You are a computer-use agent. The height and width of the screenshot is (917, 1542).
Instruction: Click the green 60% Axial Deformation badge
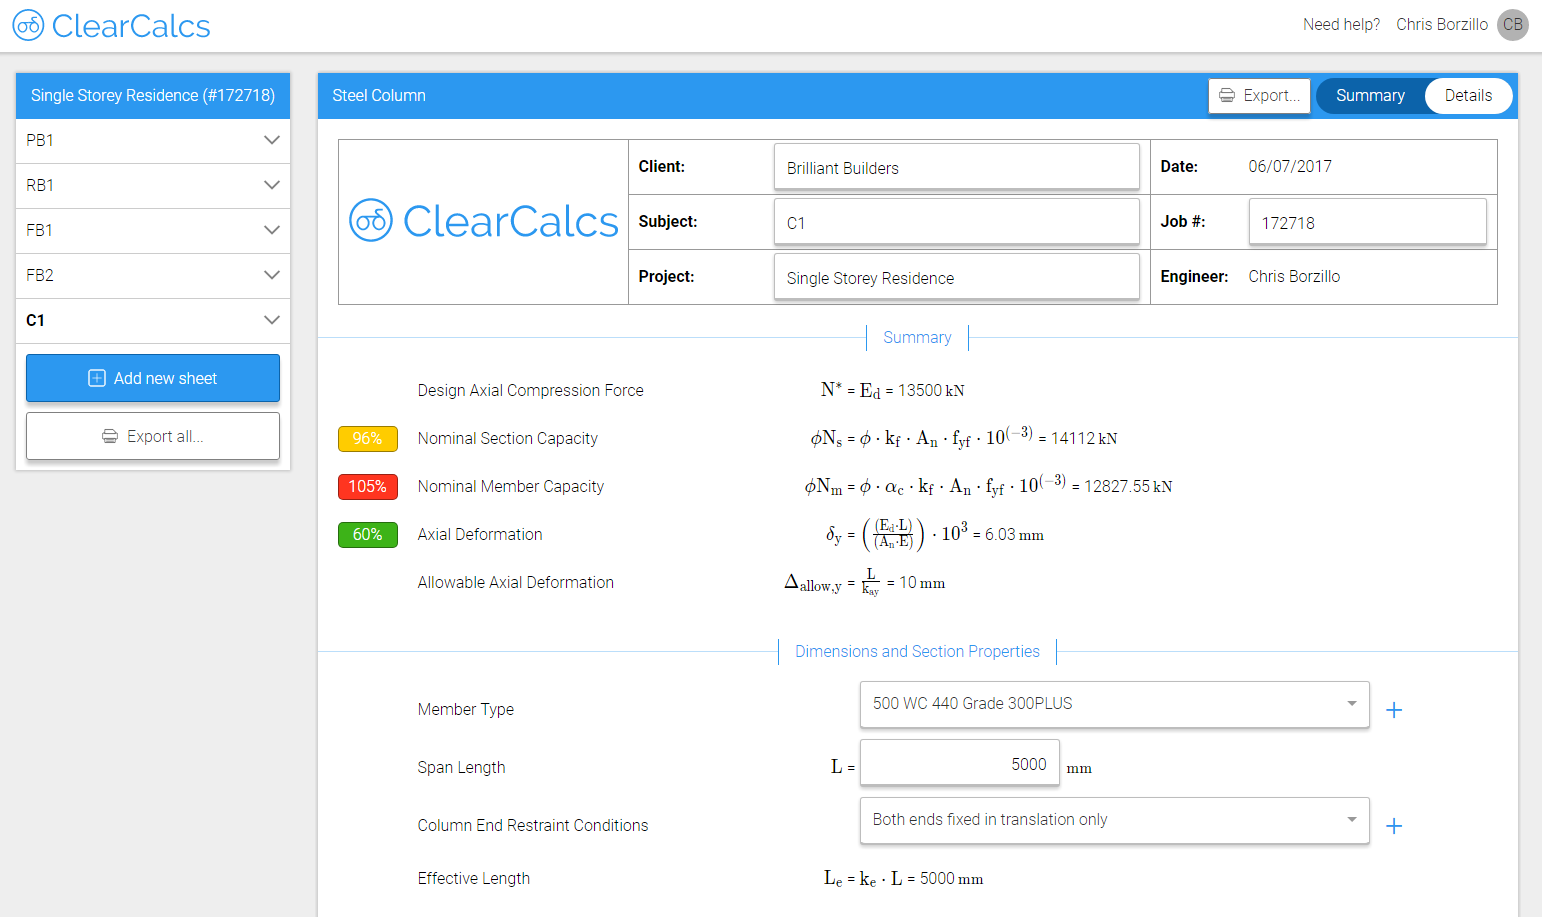[367, 534]
